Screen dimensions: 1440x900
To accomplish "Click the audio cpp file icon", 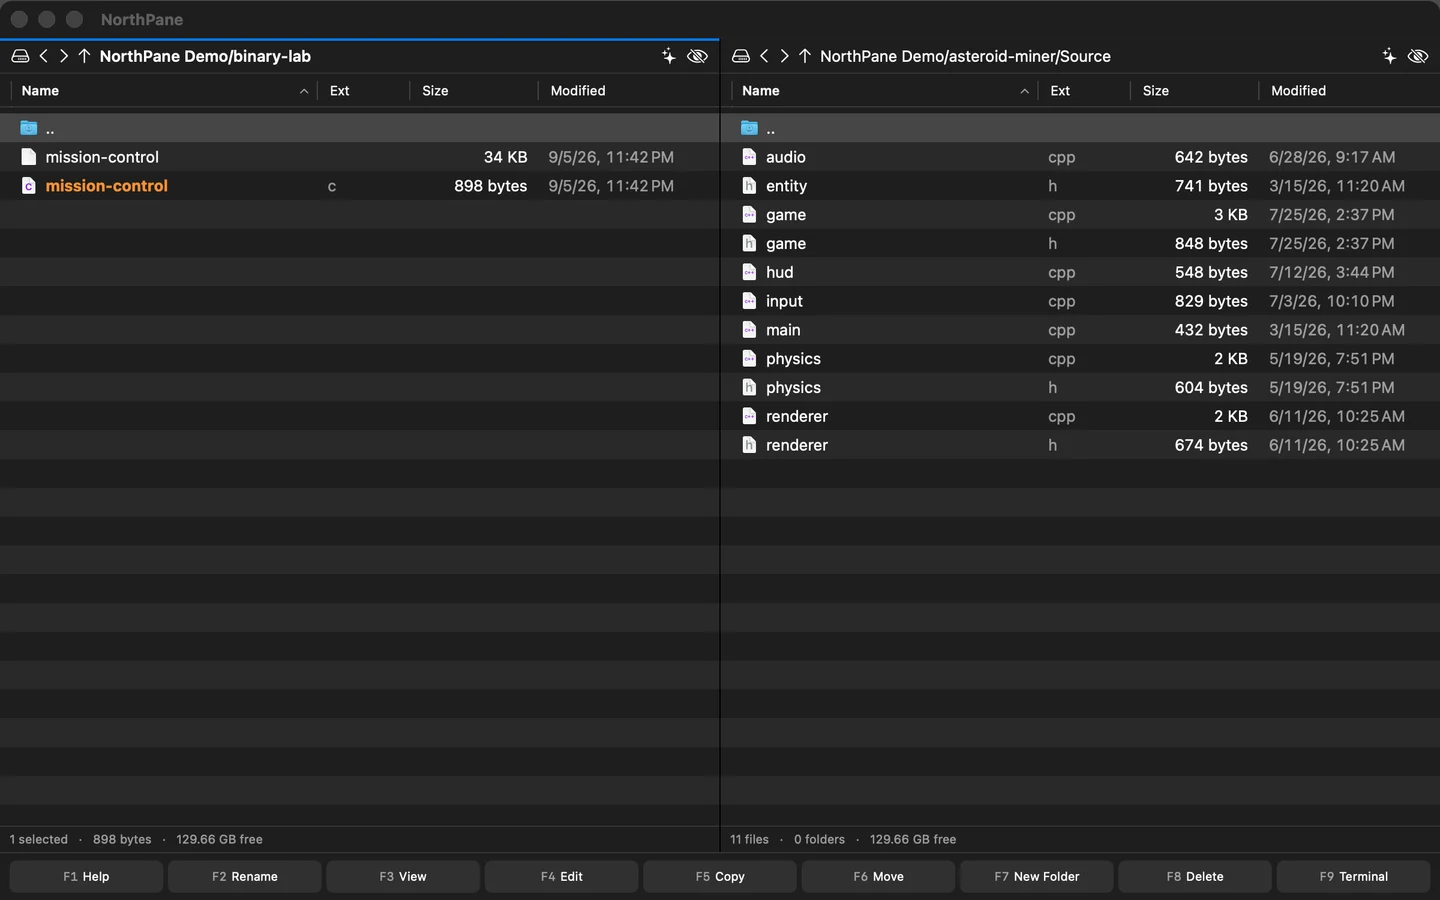I will tap(749, 157).
